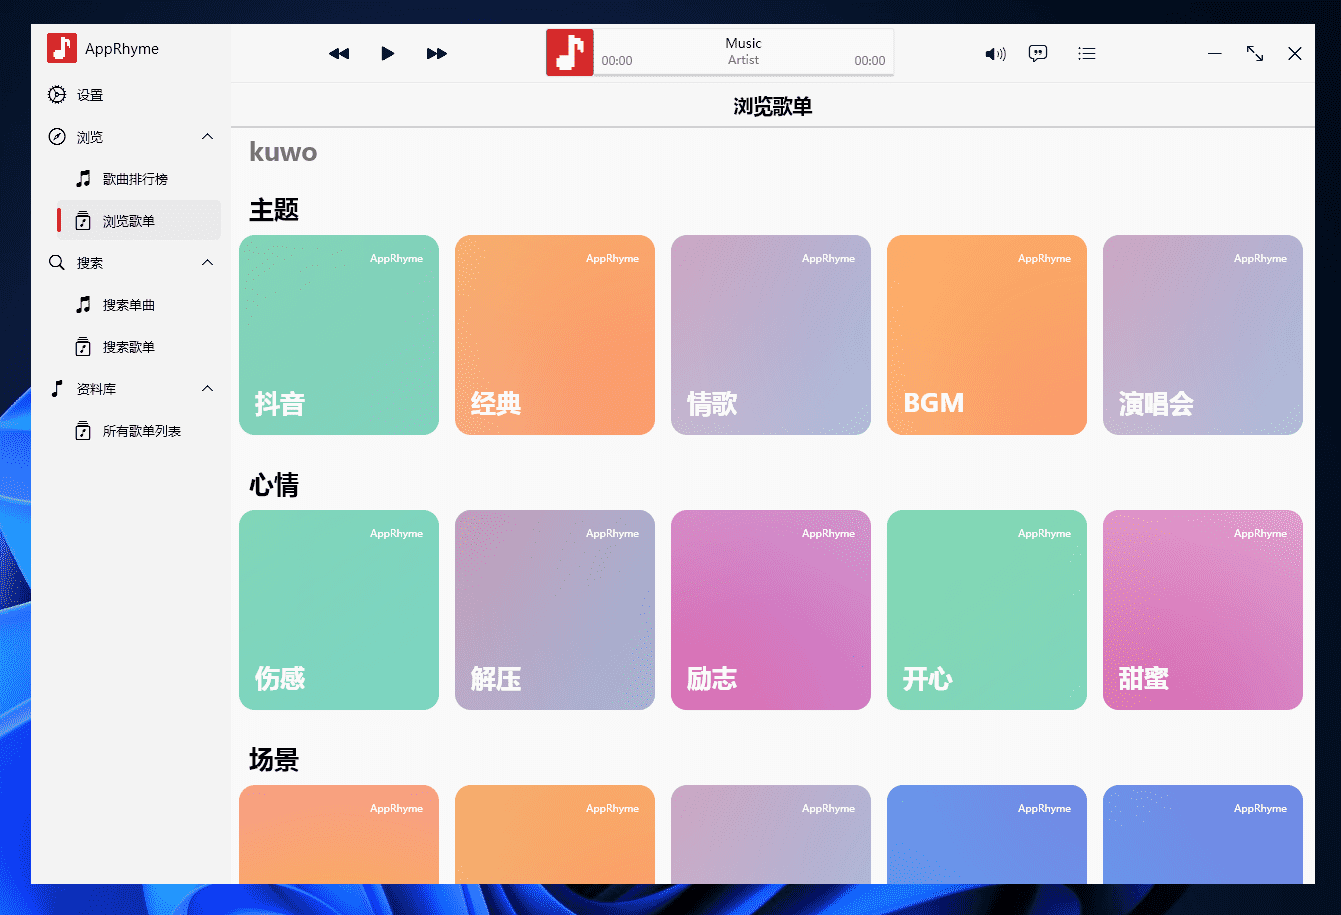This screenshot has height=915, width=1341.
Task: Open the lyrics speech bubble icon
Action: coord(1038,54)
